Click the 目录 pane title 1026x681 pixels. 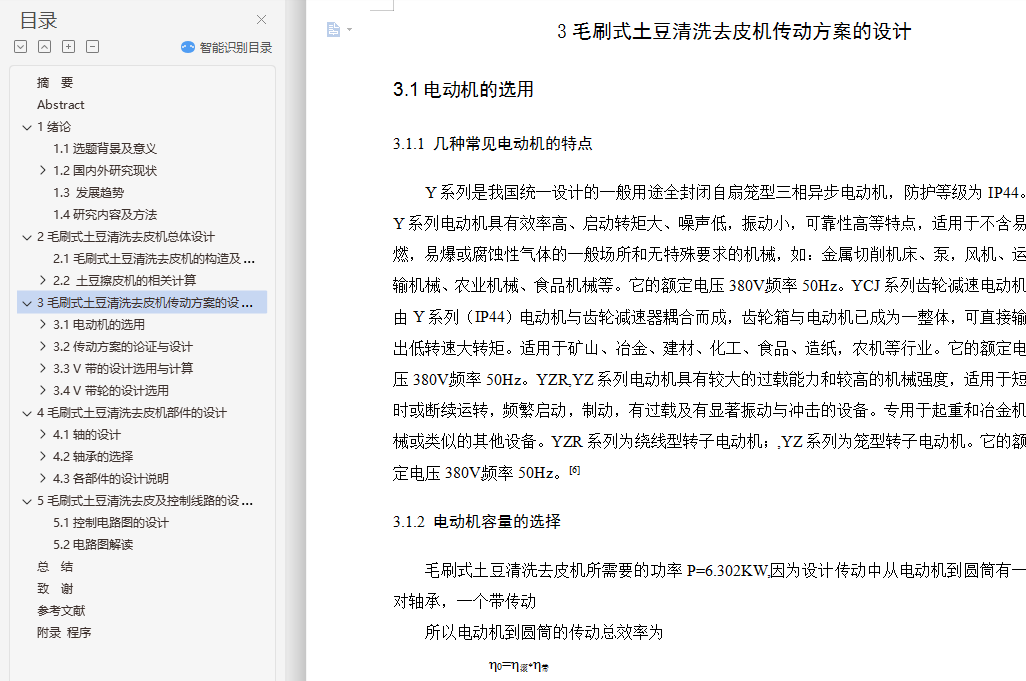pos(38,20)
